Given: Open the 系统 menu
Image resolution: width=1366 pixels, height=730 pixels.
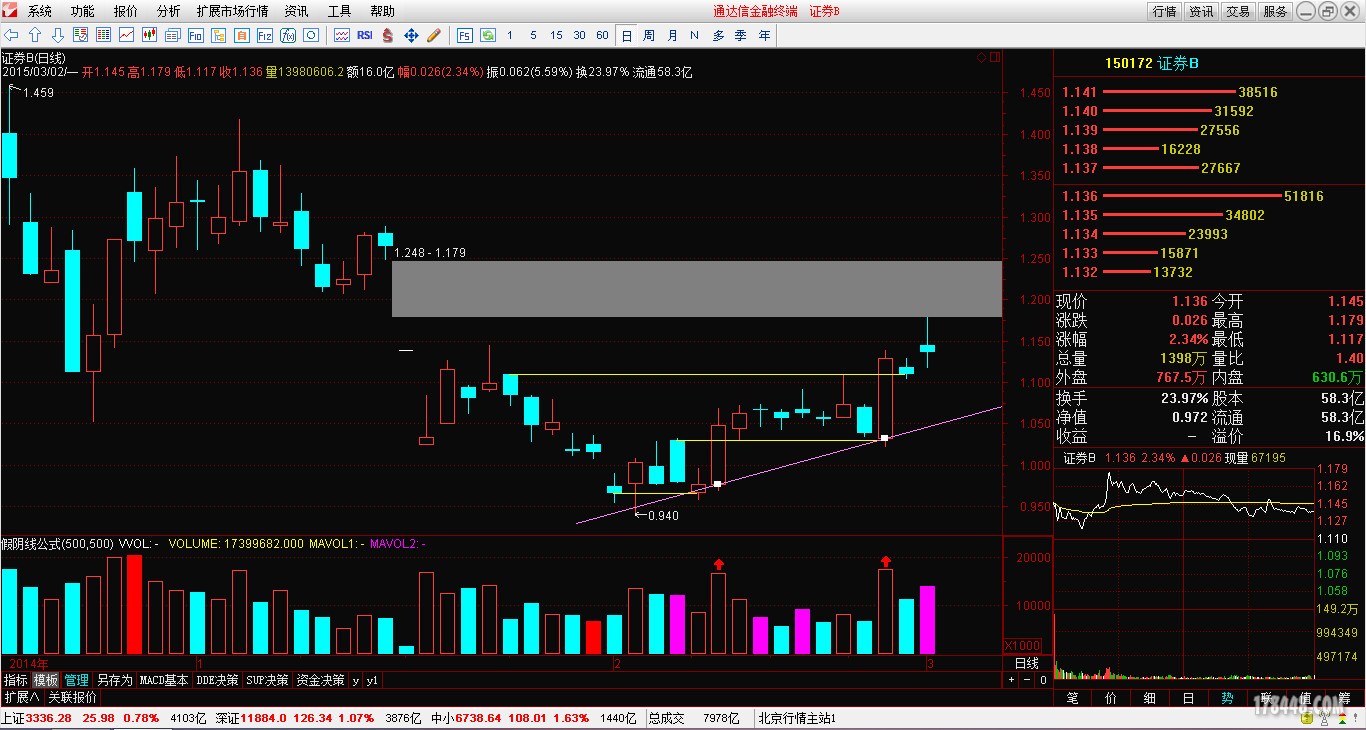Looking at the screenshot, I should 40,11.
